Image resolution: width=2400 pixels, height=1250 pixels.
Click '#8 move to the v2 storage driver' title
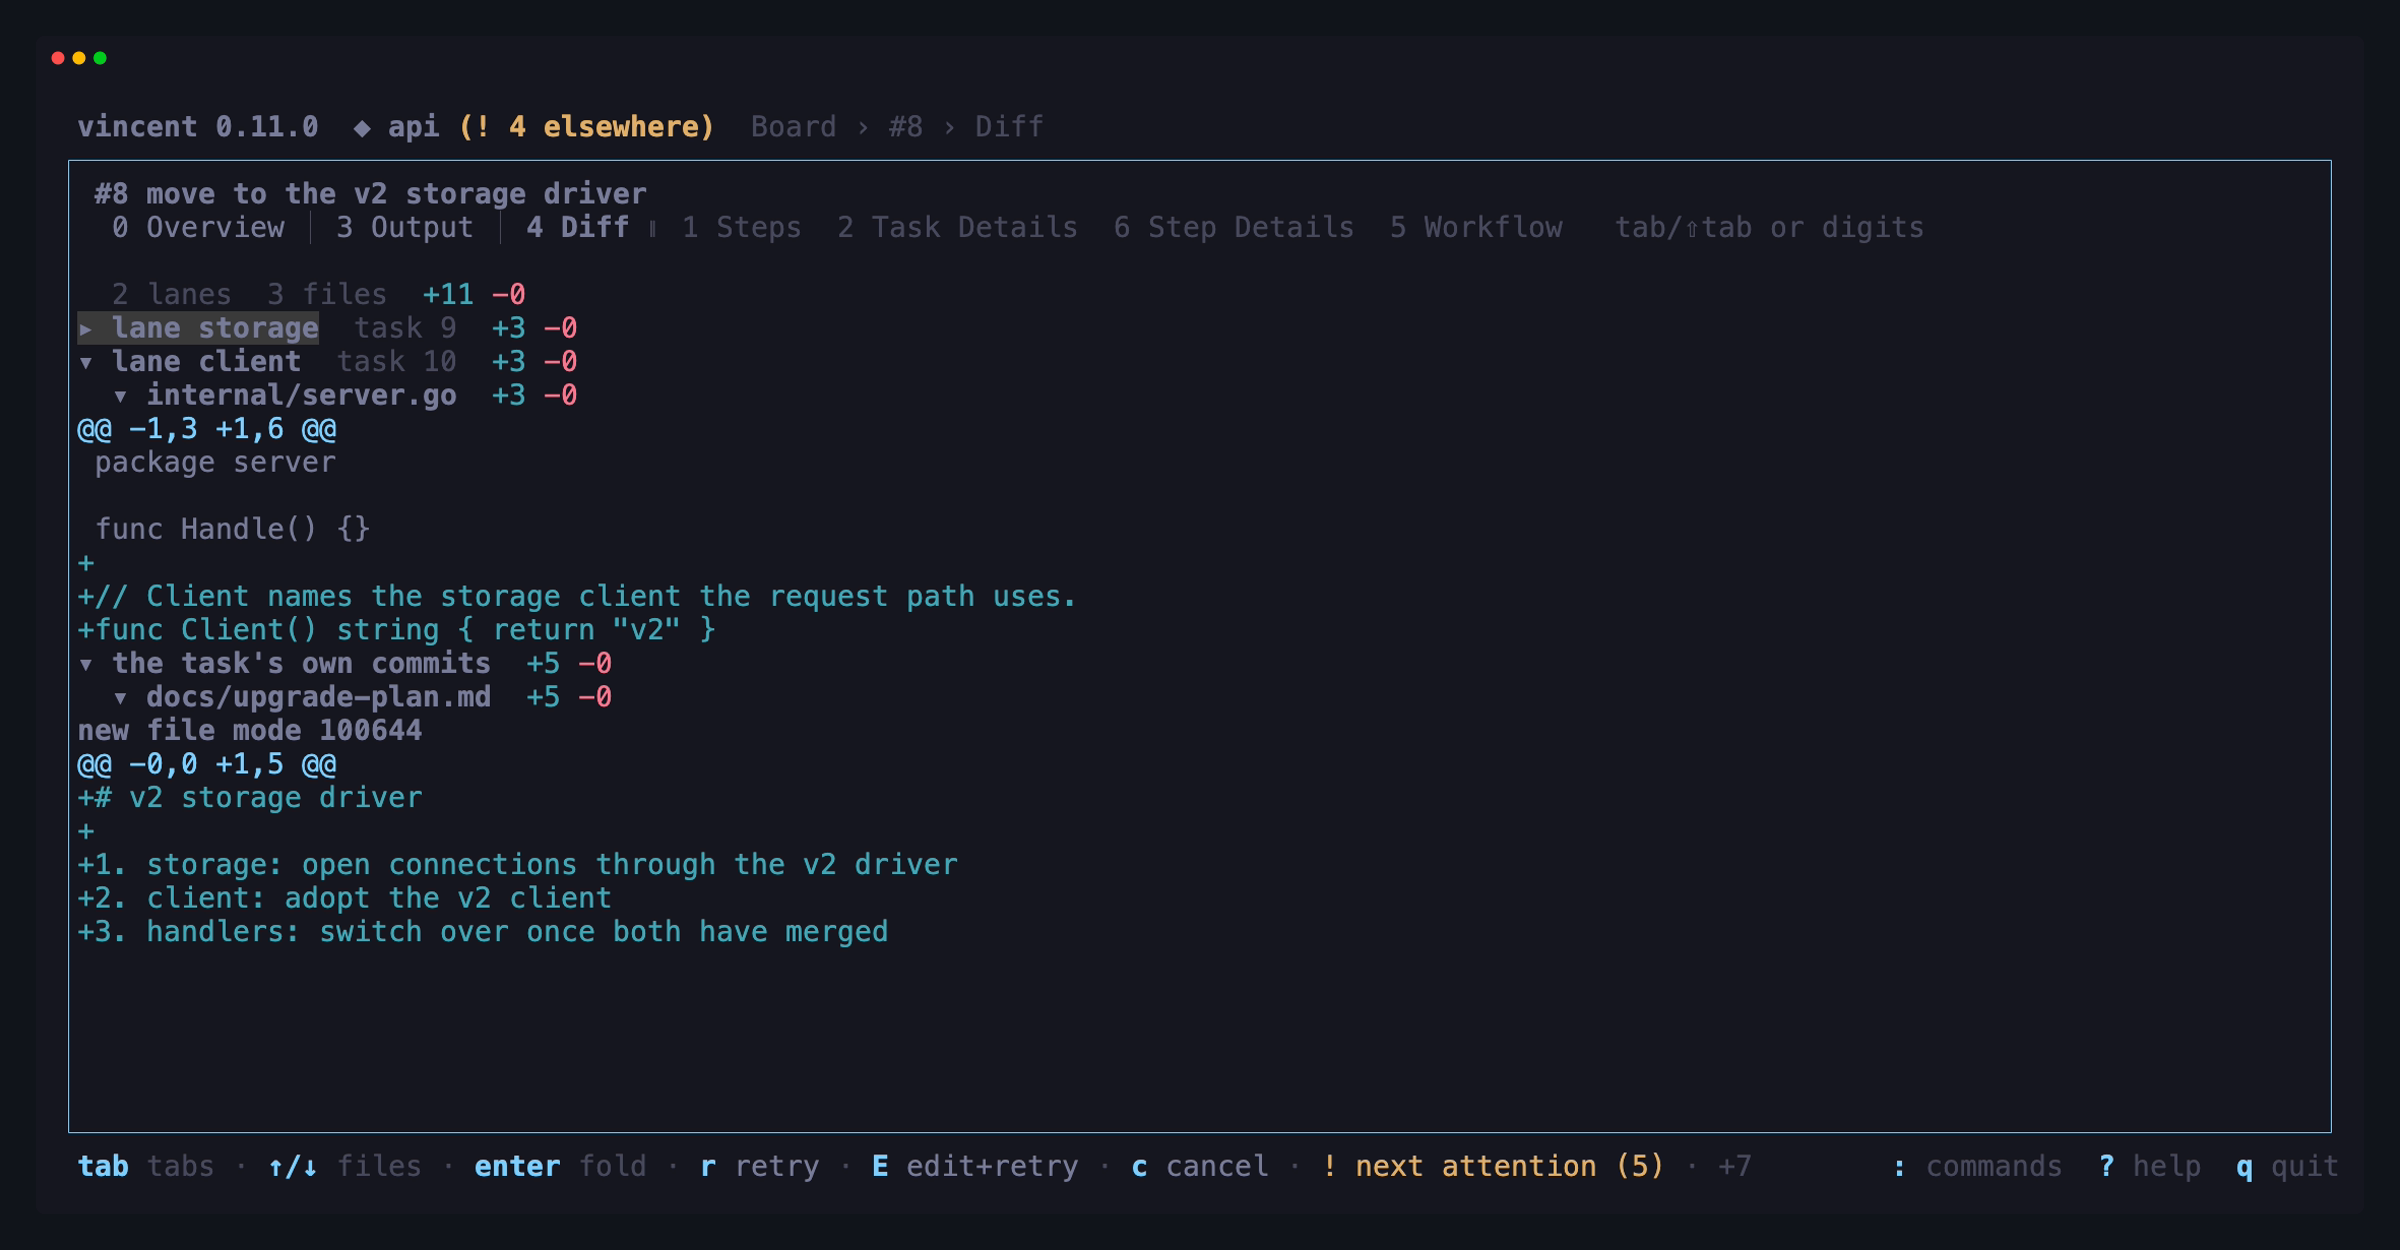370,194
